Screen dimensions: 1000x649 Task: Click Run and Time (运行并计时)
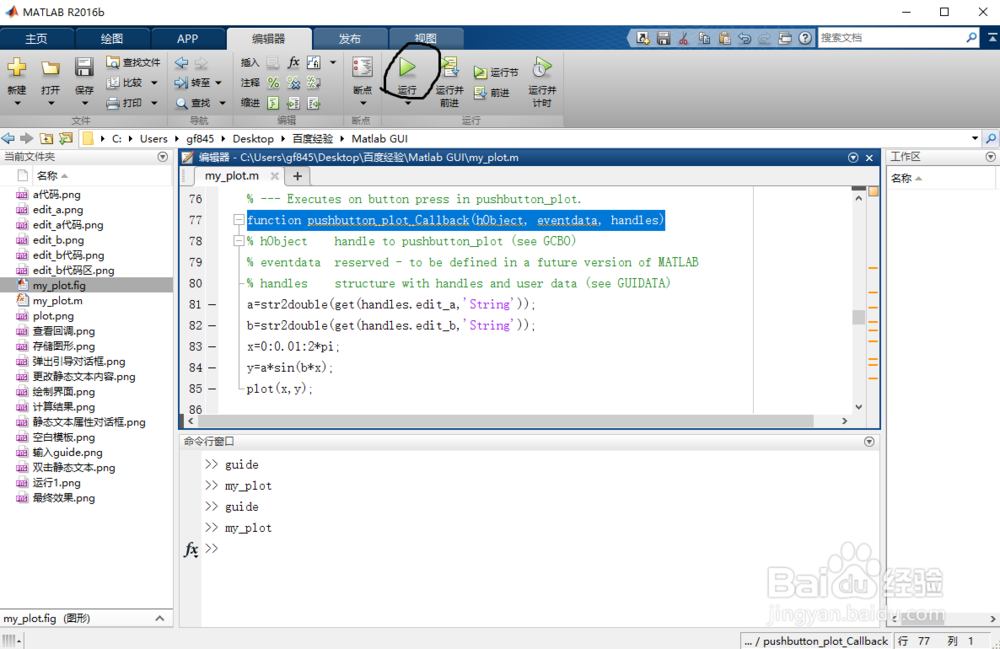click(542, 80)
